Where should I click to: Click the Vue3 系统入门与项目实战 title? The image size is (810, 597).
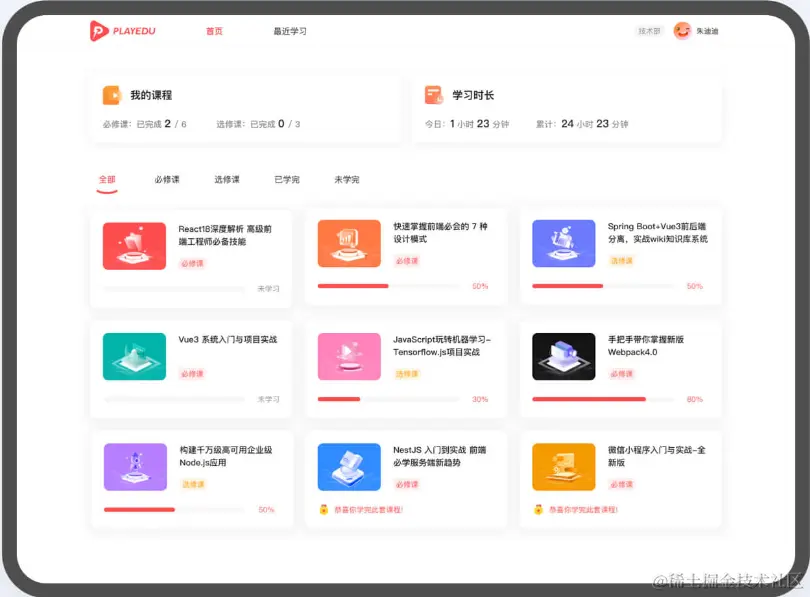(228, 339)
